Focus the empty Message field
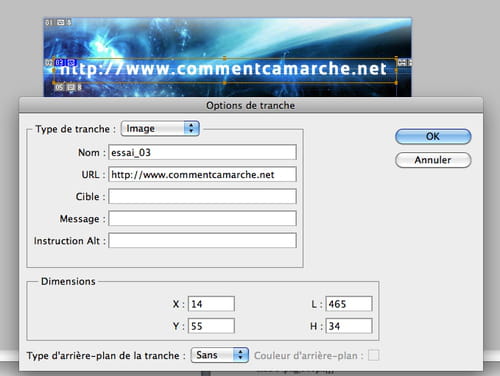This screenshot has height=376, width=500. point(202,219)
